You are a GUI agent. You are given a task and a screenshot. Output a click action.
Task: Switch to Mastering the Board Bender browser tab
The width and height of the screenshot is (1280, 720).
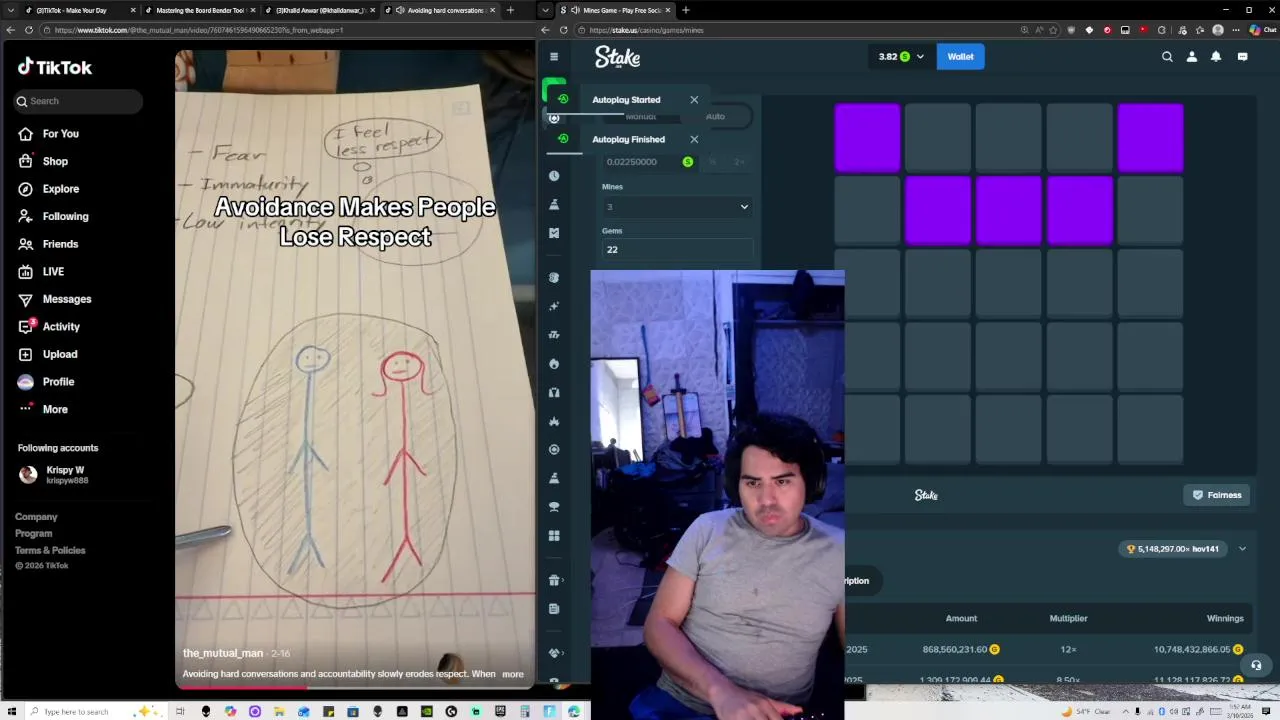click(x=200, y=10)
